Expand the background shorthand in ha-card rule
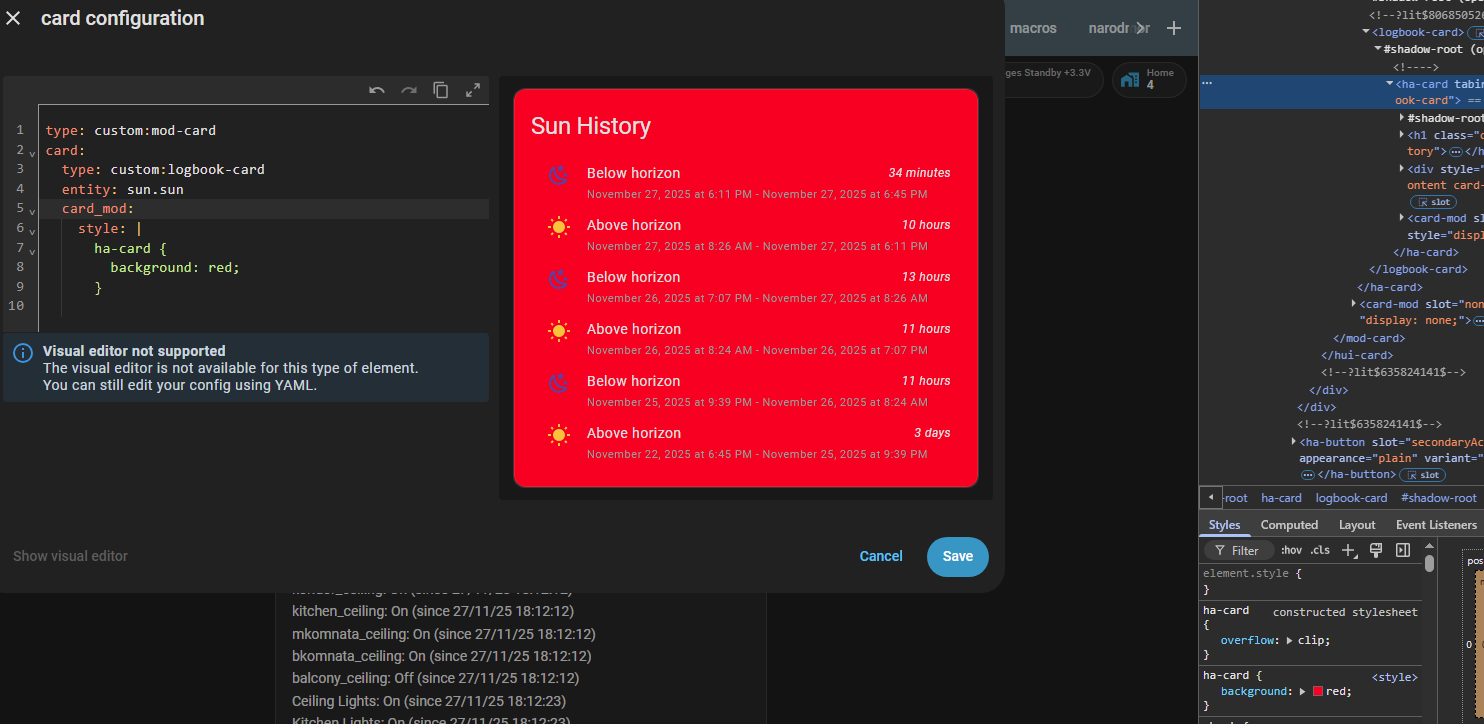The width and height of the screenshot is (1484, 724). 1302,691
